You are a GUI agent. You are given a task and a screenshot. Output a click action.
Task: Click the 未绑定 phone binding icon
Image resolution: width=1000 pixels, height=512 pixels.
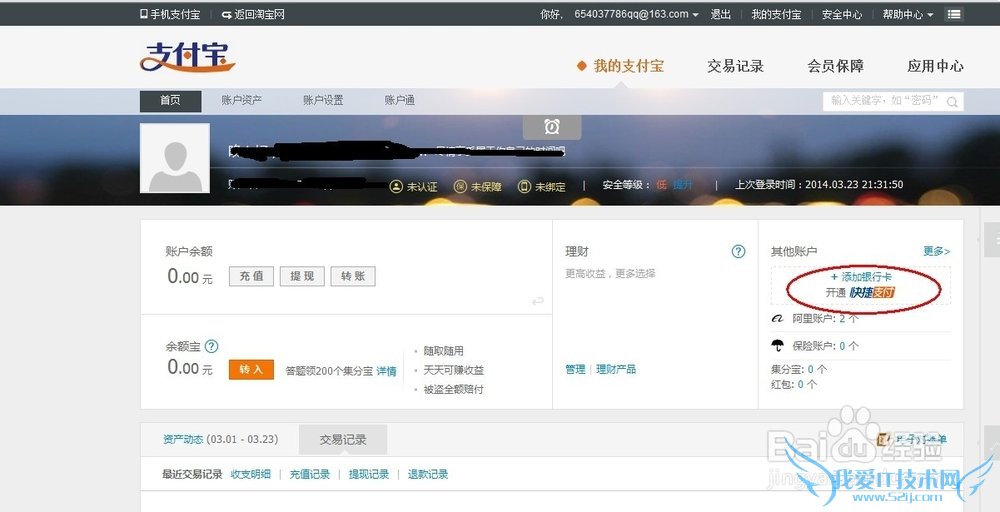click(524, 186)
